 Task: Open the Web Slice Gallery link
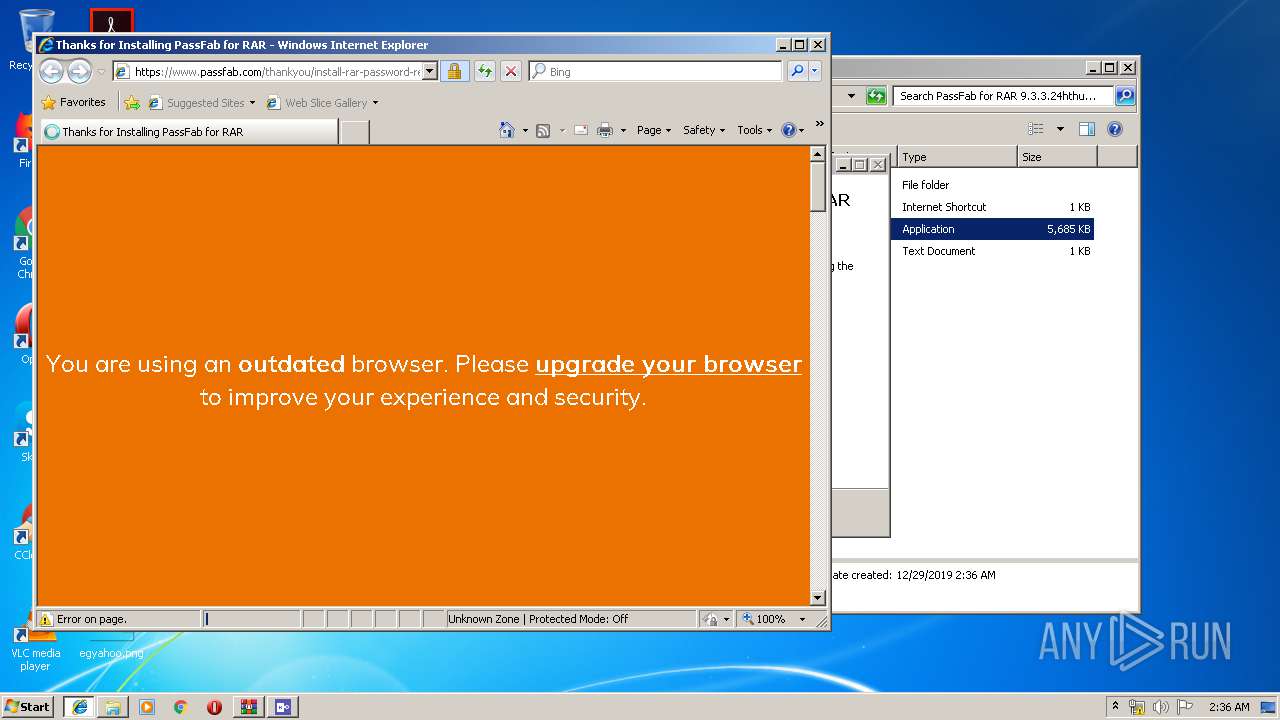[x=322, y=102]
